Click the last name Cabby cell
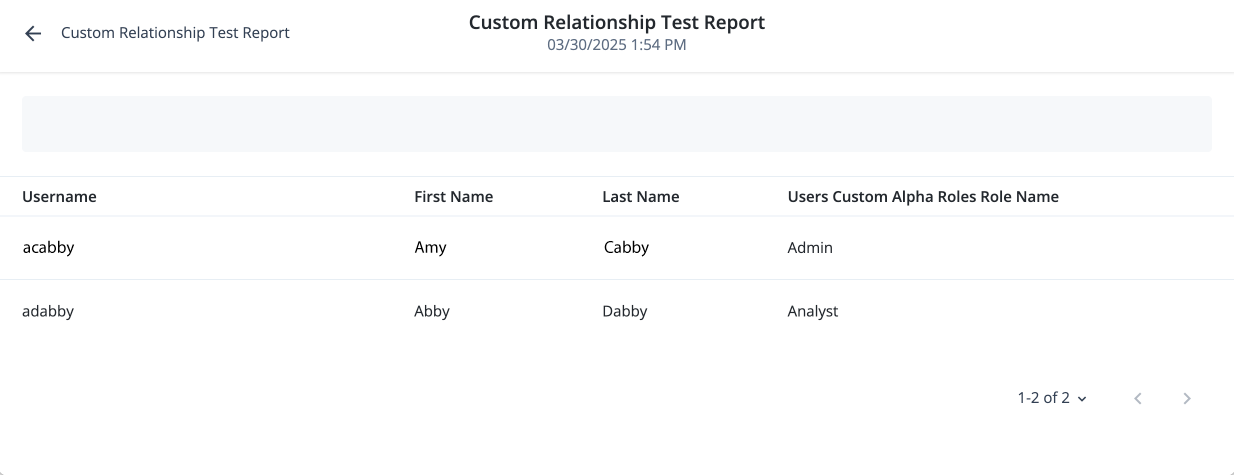Screen dimensions: 1234x475 626,248
